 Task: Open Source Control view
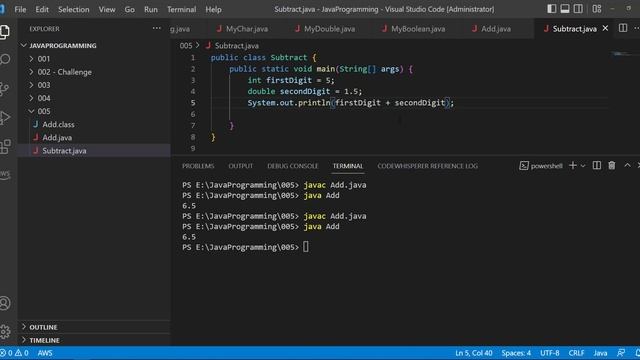(x=5, y=89)
